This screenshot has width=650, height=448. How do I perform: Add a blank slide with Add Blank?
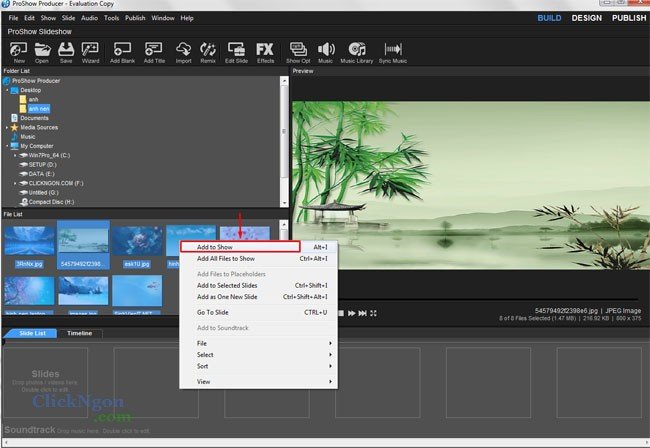[x=122, y=53]
